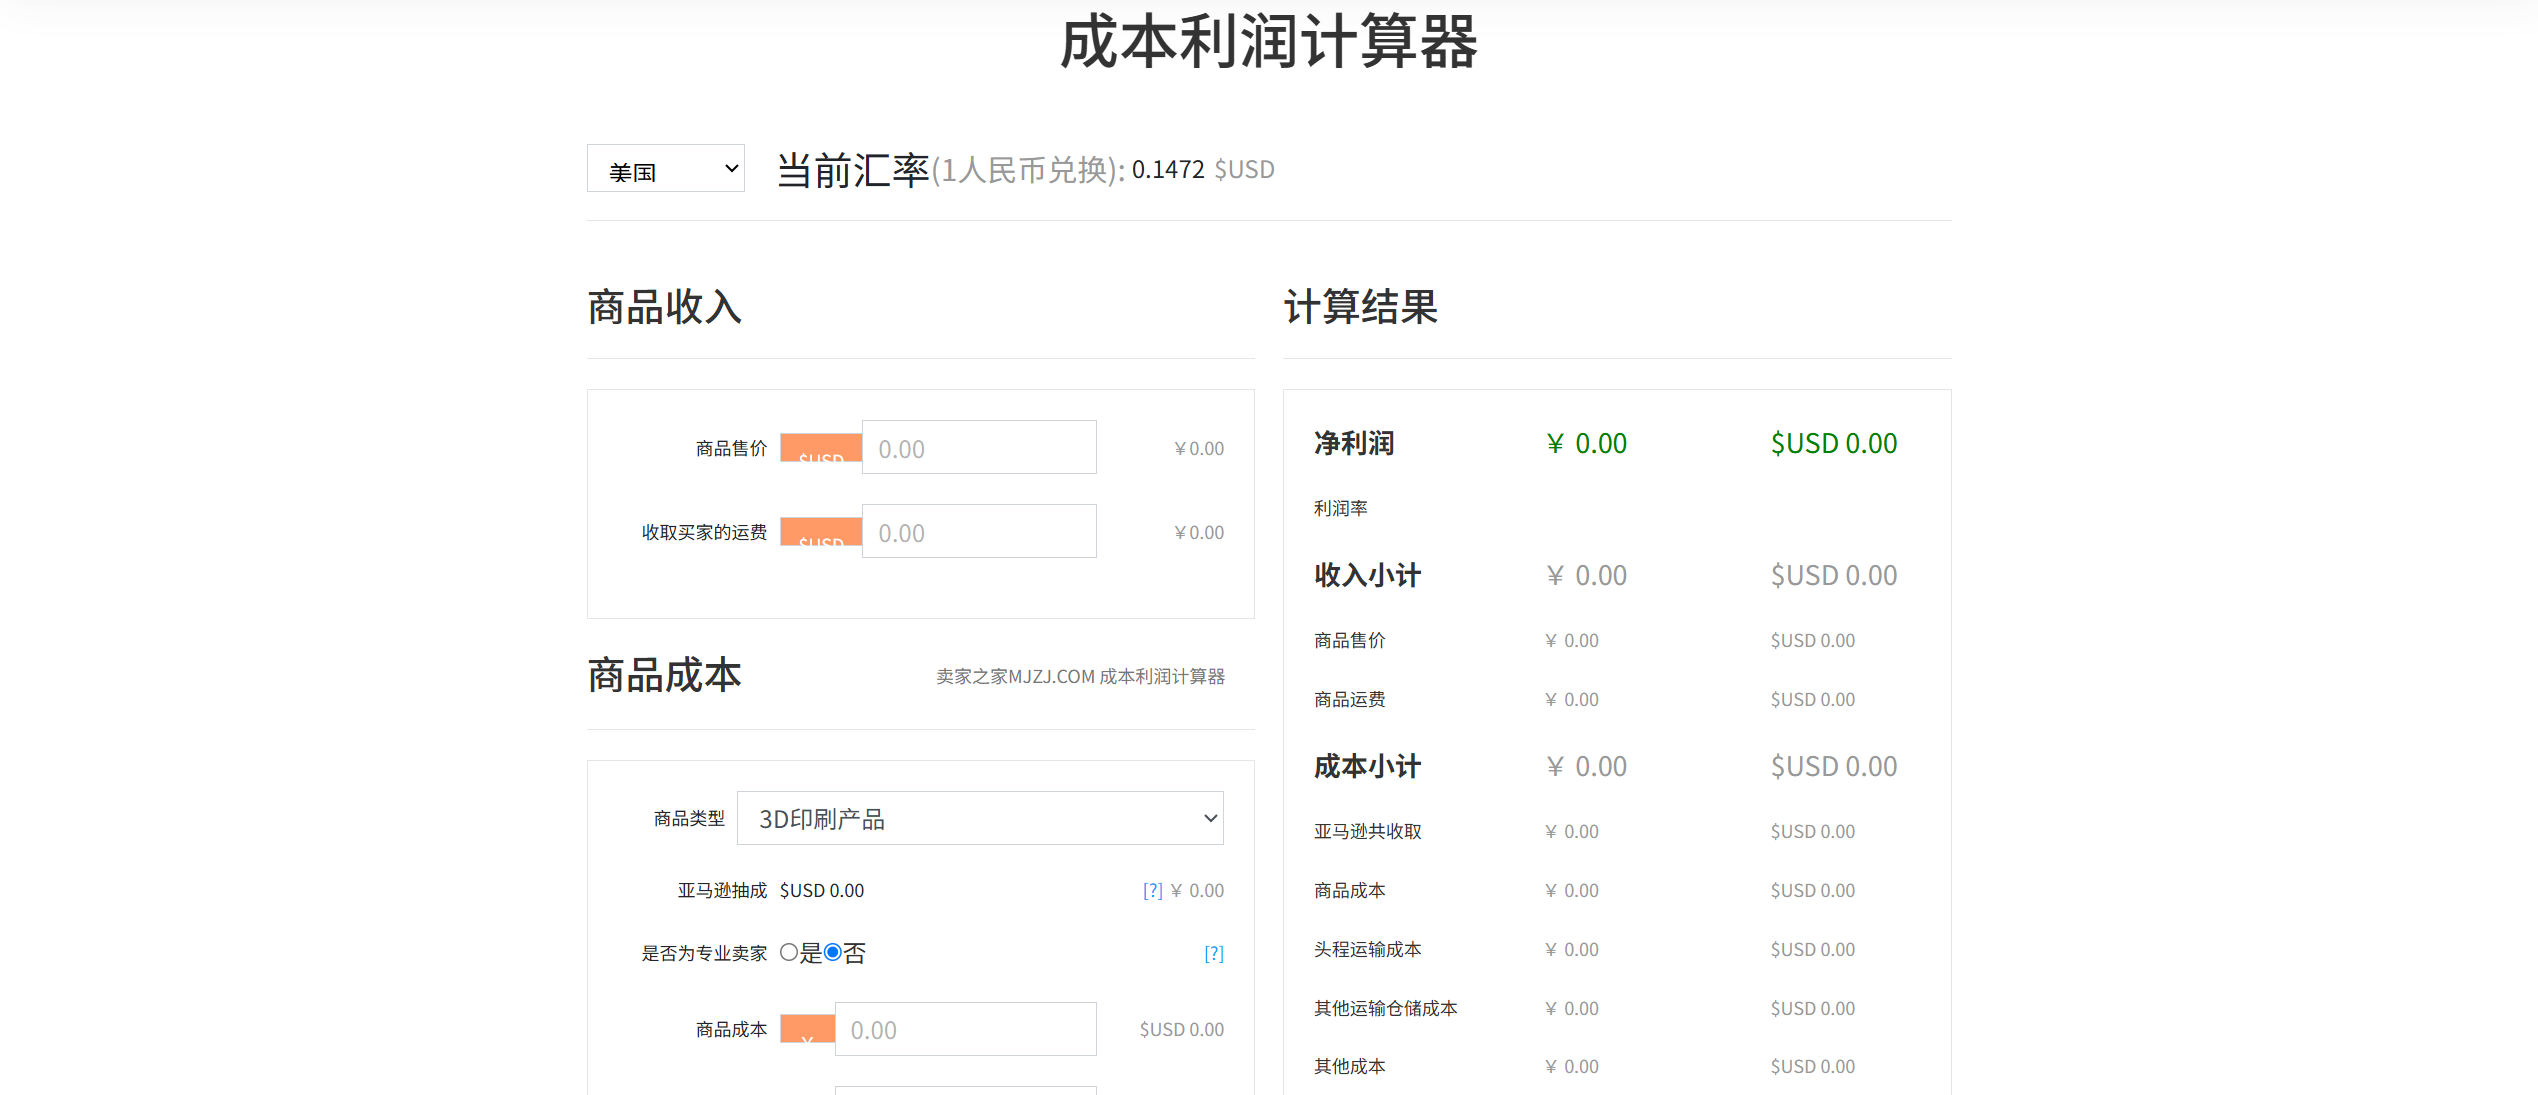The image size is (2538, 1095).
Task: Click the 其他成本 result row label
Action: (1350, 1067)
